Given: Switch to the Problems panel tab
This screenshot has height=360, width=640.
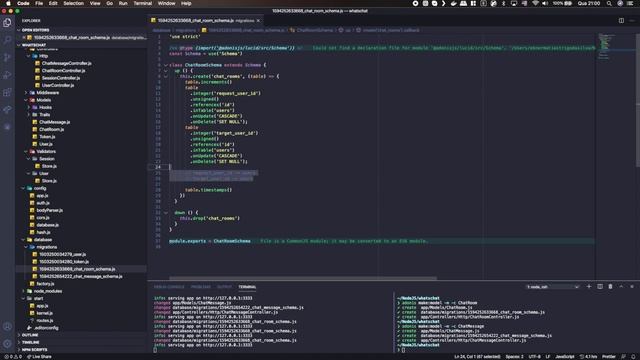Looking at the screenshot, I should (200, 287).
